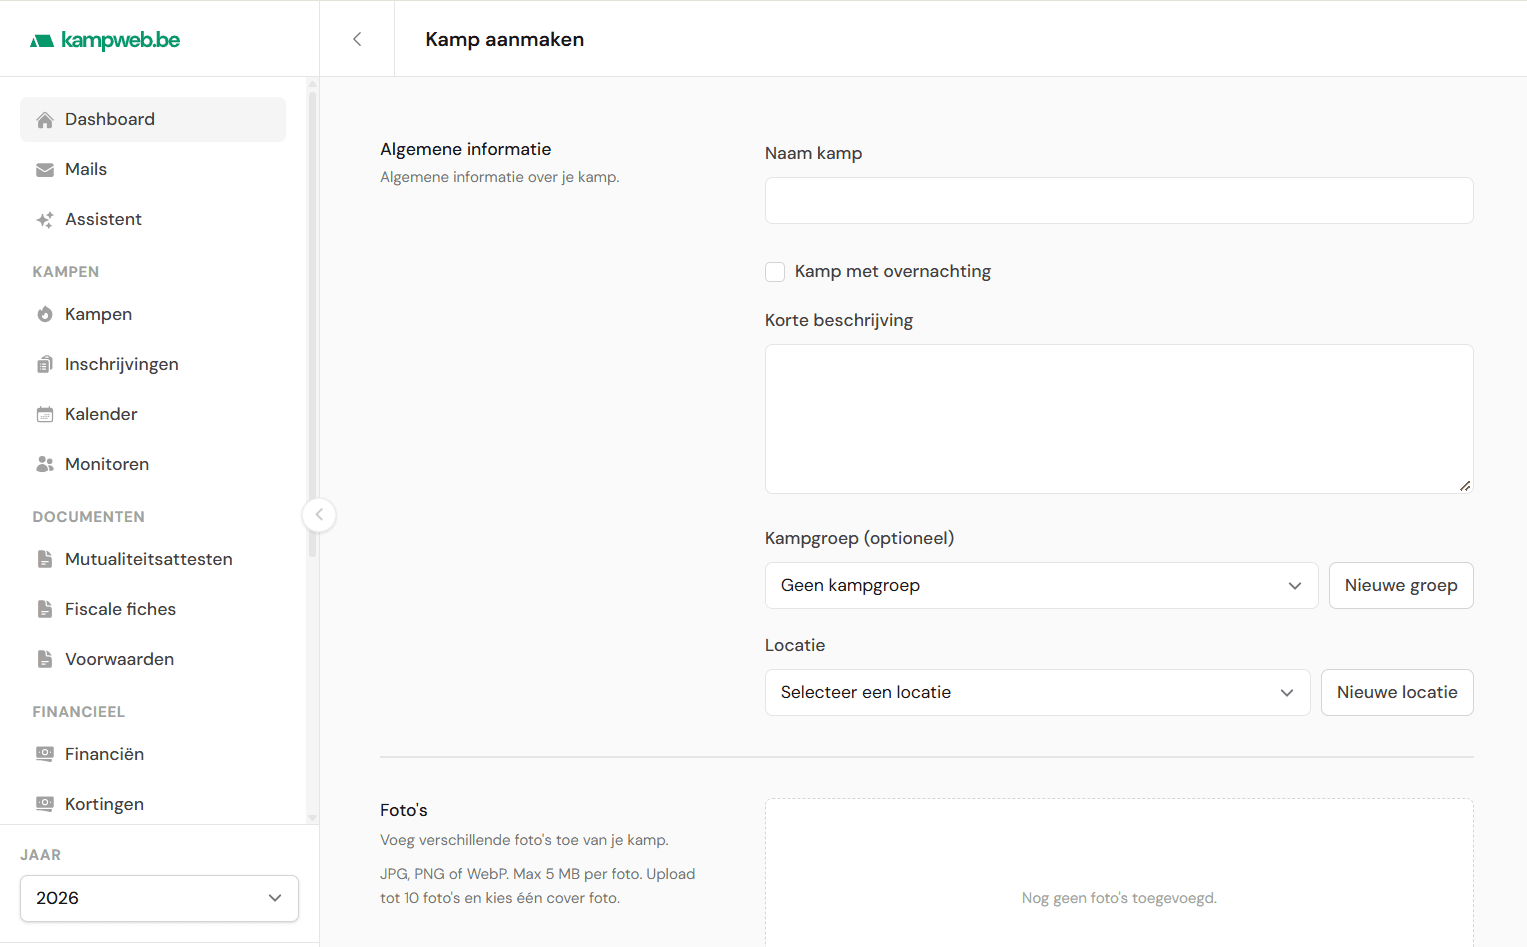Click the sidebar vertical scrollbar

tap(312, 325)
